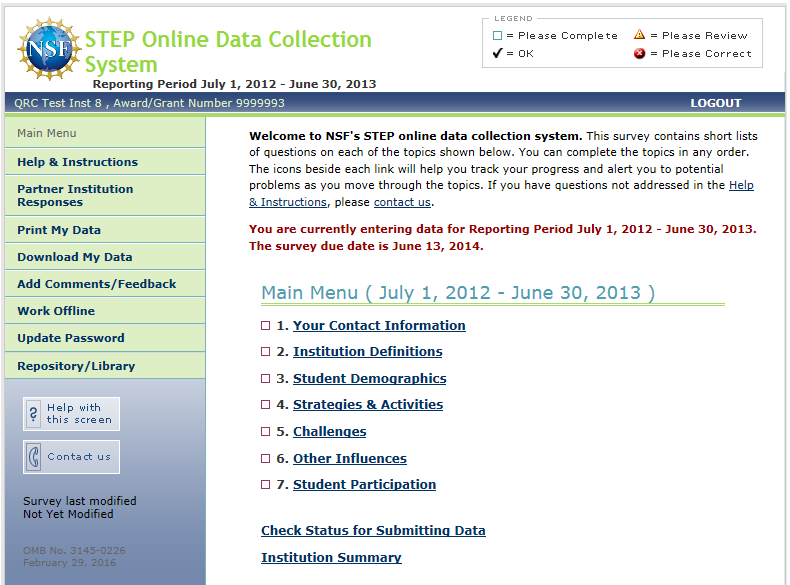Open Repository/Library
The width and height of the screenshot is (790, 585).
(105, 366)
